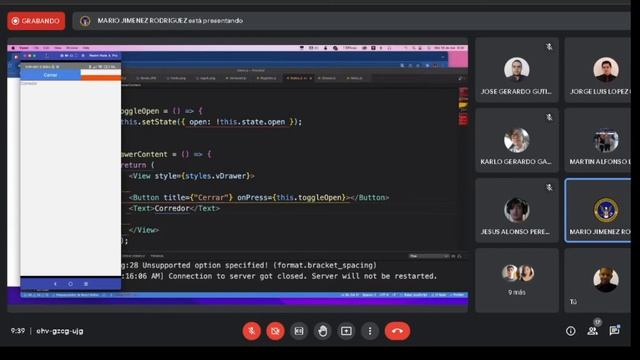Click the View style styles.vDrawer line
This screenshot has width=640, height=360.
[191, 176]
